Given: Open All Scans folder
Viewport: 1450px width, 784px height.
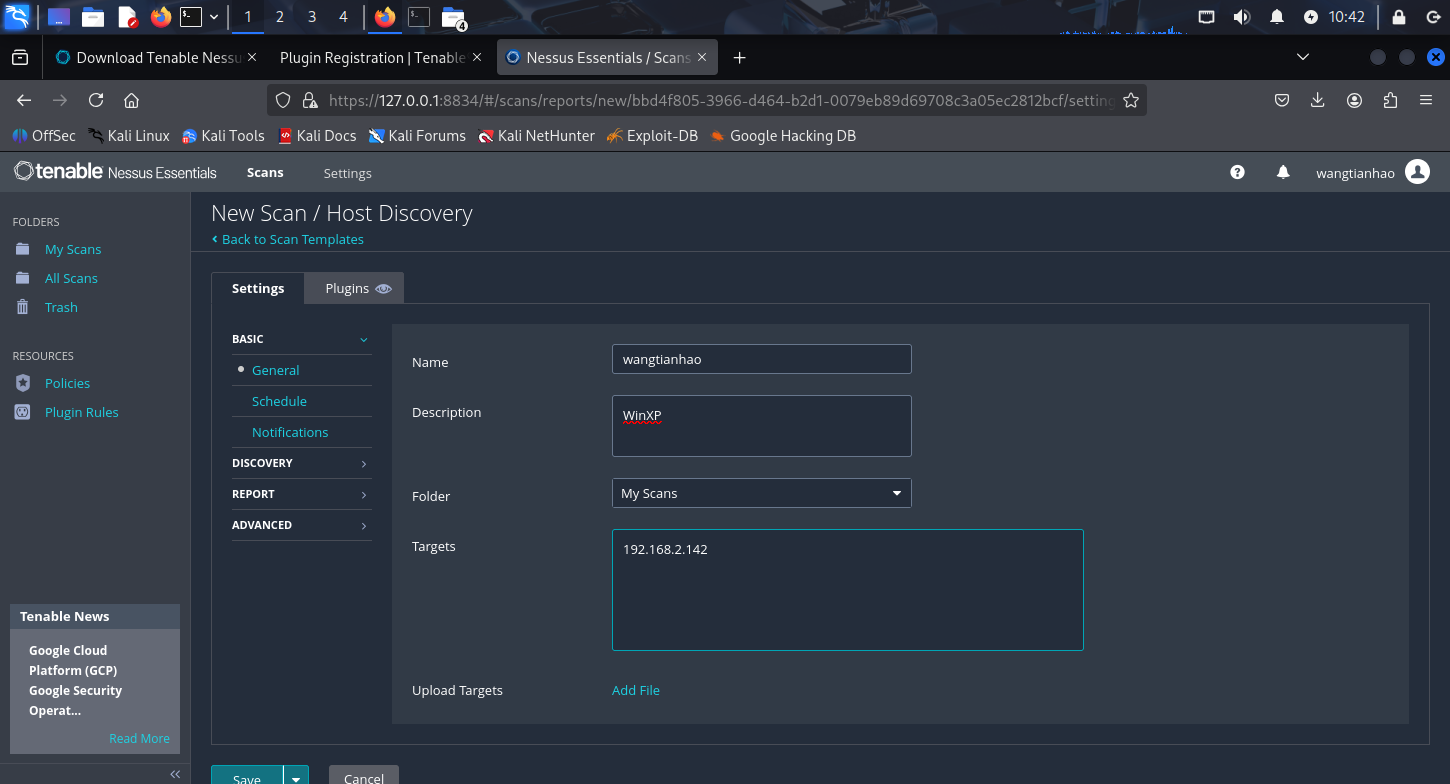Looking at the screenshot, I should pos(71,278).
